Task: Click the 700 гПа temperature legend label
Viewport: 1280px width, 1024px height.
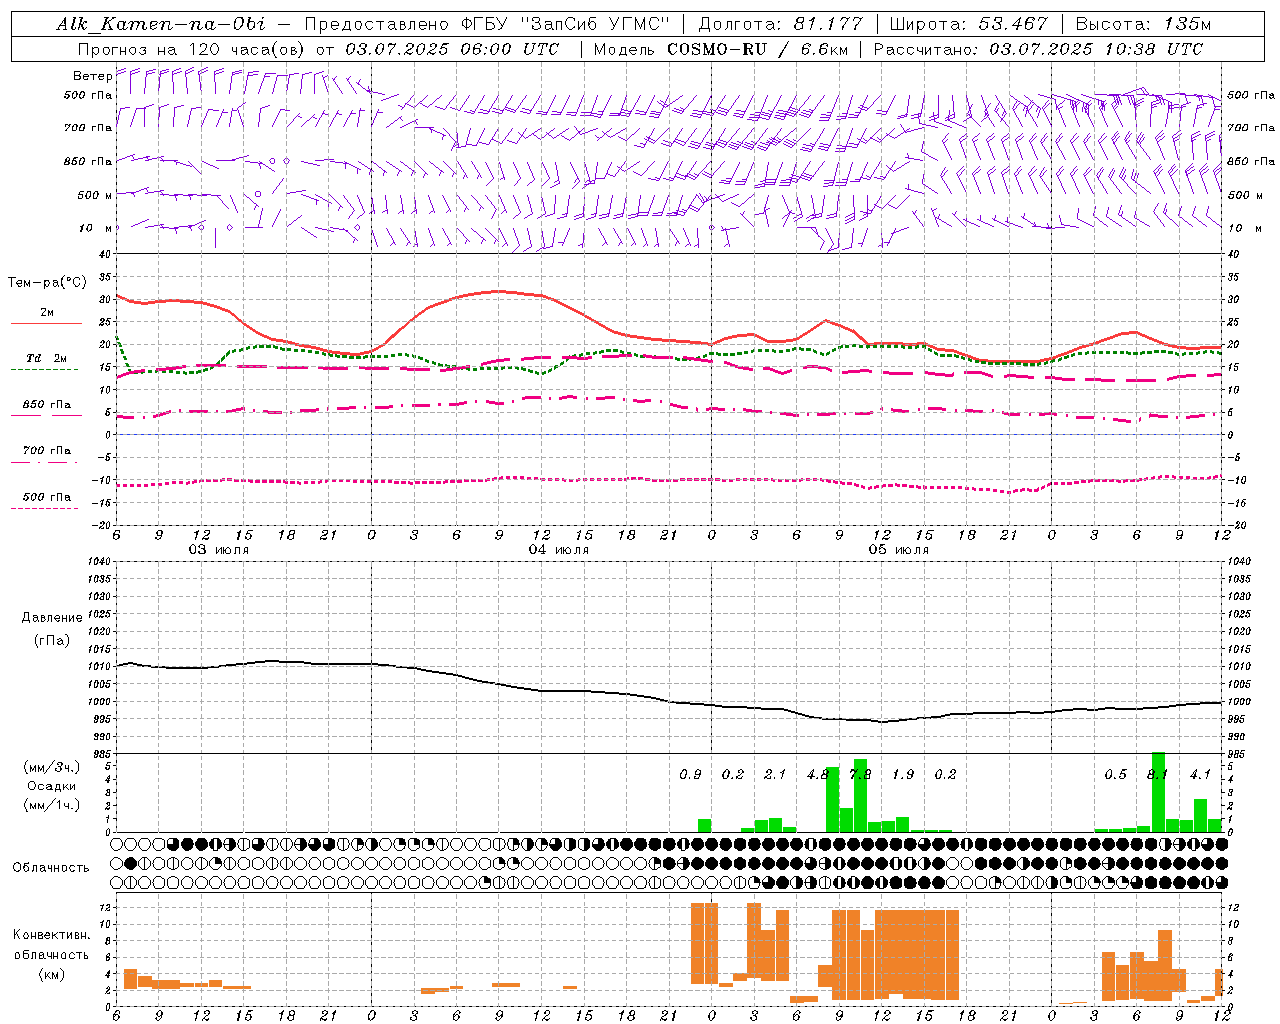Action: pos(47,451)
